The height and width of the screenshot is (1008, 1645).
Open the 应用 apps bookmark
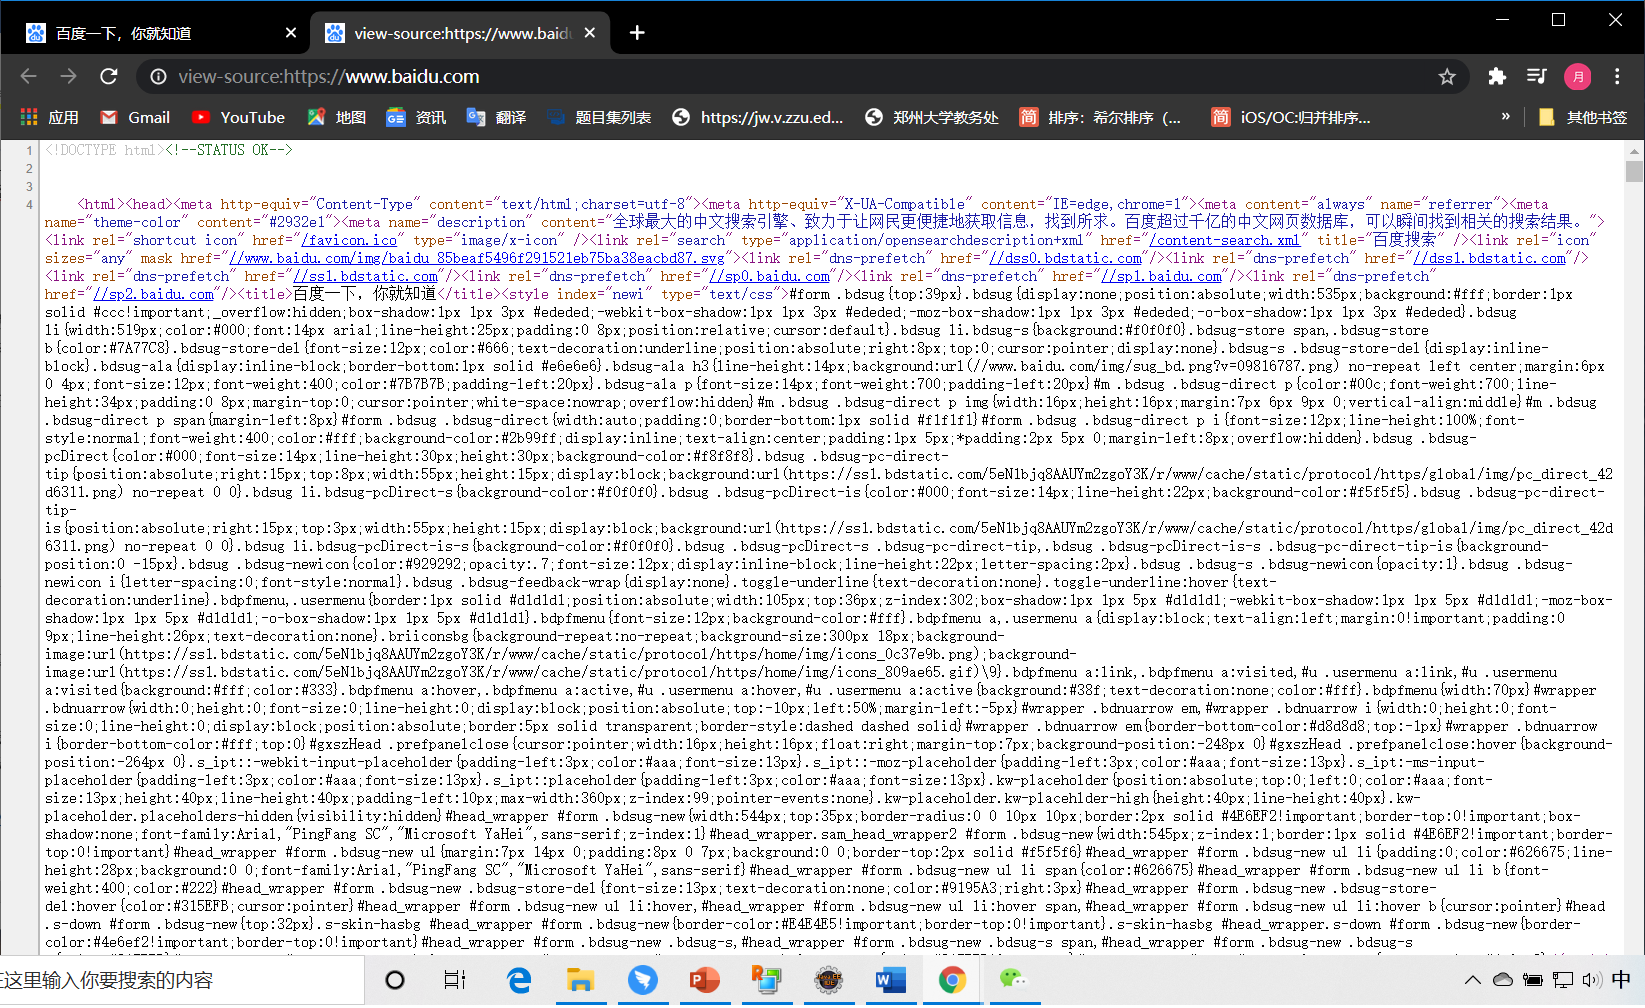49,117
